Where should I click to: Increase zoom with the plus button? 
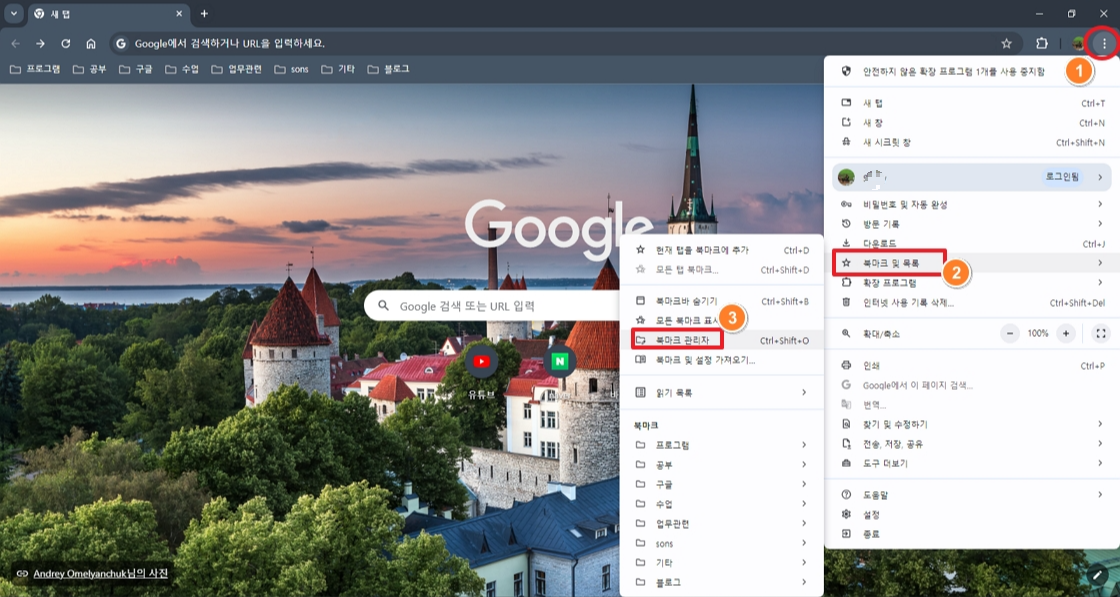click(x=1066, y=333)
